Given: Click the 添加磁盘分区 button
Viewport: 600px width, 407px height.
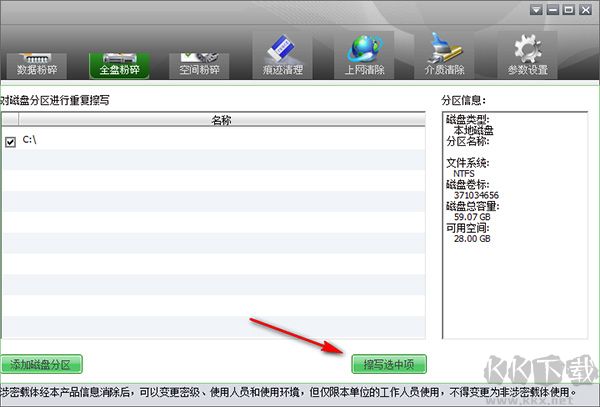Looking at the screenshot, I should pyautogui.click(x=41, y=364).
